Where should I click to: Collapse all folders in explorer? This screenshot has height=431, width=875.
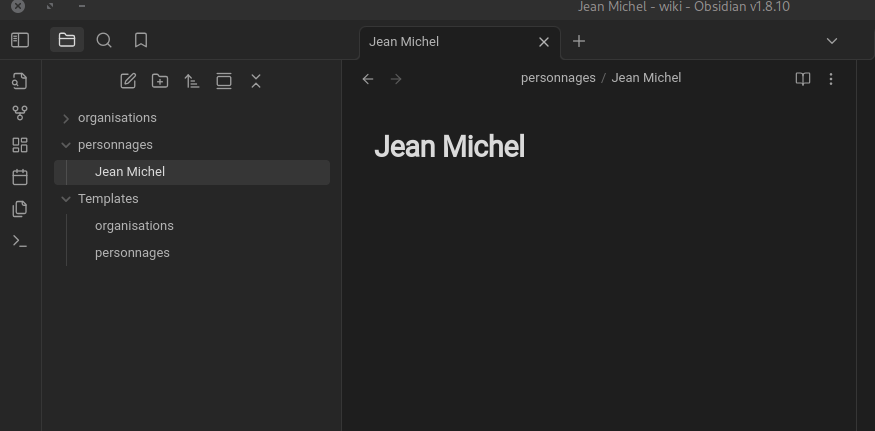[256, 81]
